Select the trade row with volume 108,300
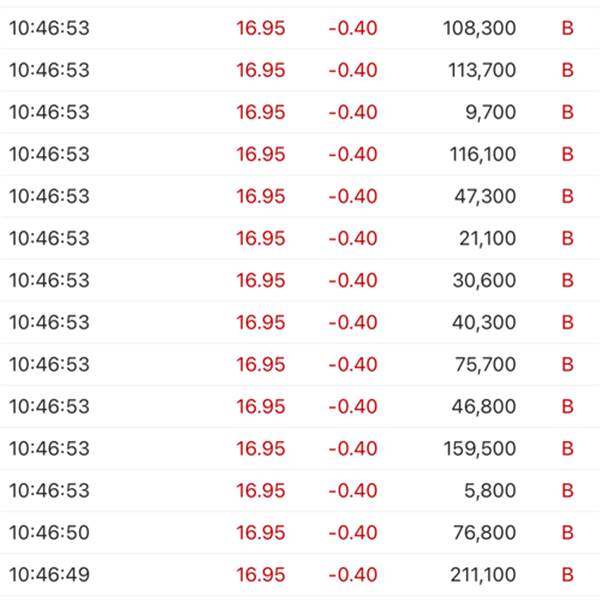This screenshot has width=600, height=600. pos(300,28)
